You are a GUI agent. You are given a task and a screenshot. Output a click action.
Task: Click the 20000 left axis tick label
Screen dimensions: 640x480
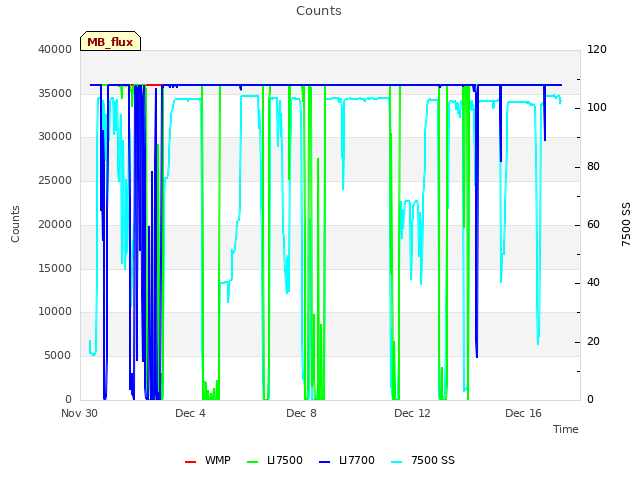[55, 224]
